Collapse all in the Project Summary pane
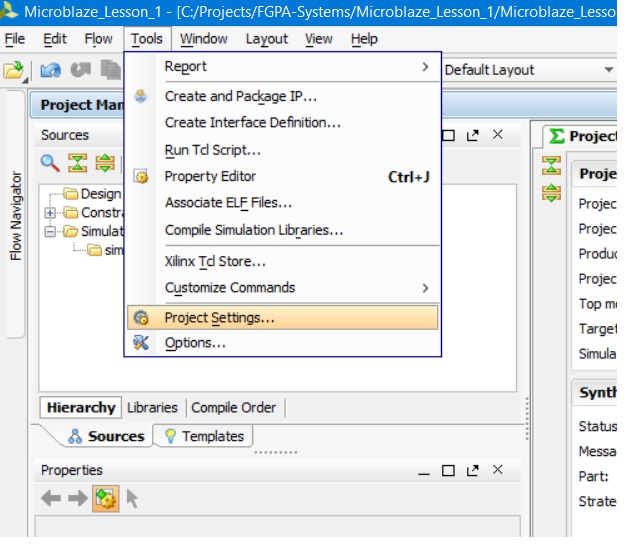 point(551,166)
